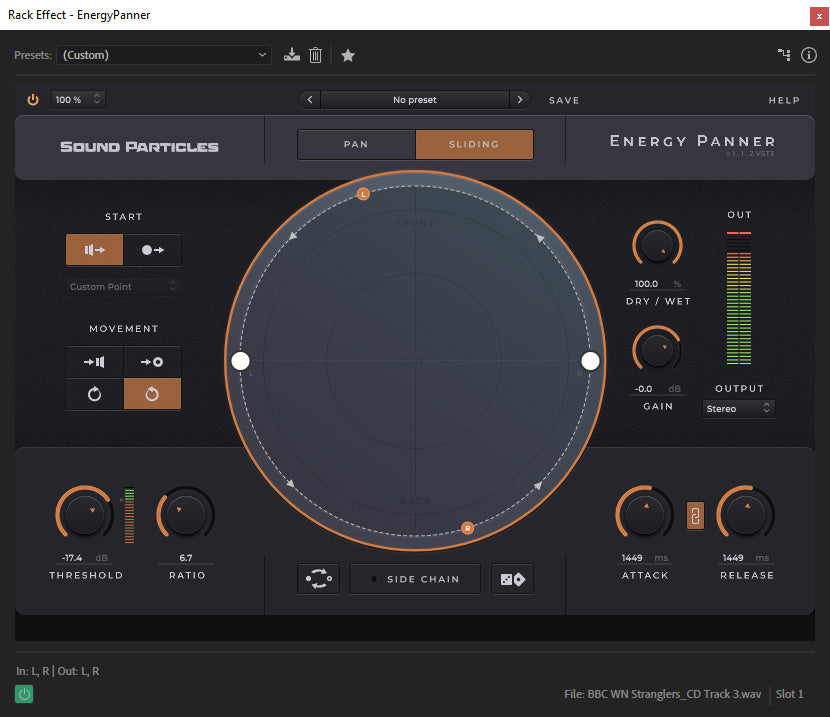This screenshot has width=830, height=717.
Task: Adjust the Gain knob
Action: 657,350
